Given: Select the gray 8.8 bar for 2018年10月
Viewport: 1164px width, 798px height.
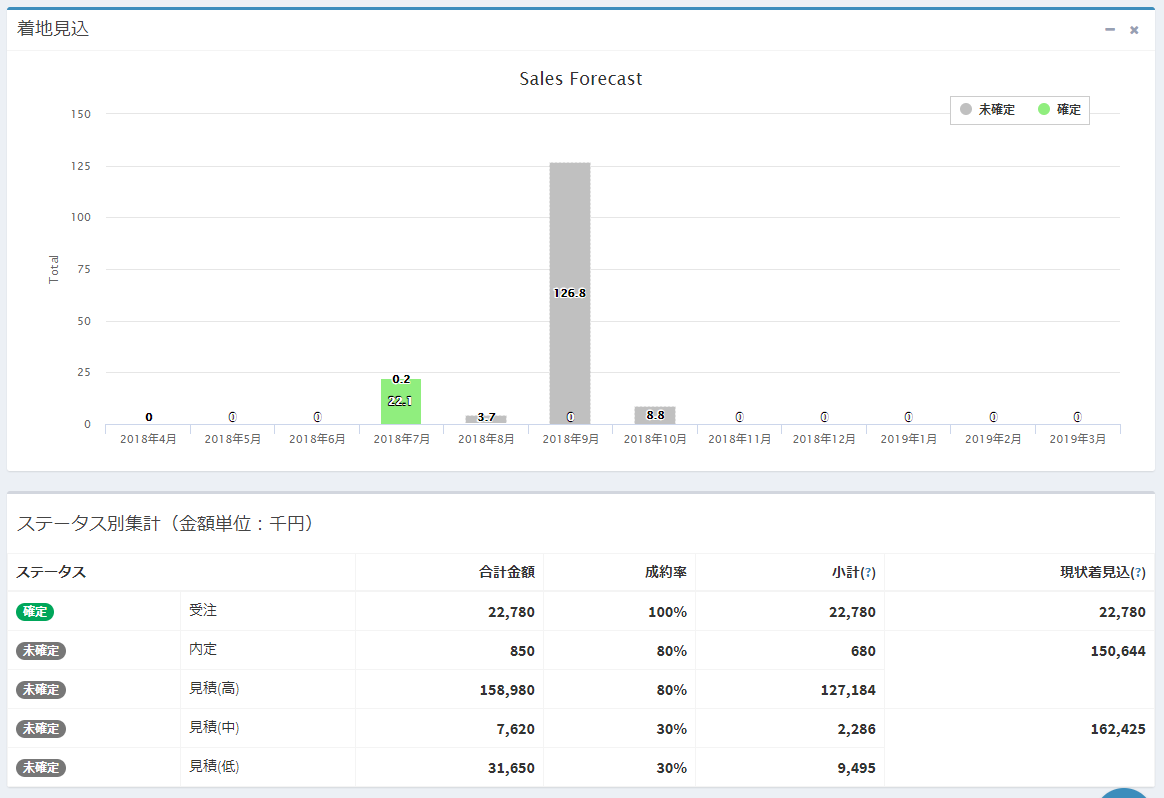Looking at the screenshot, I should [x=655, y=415].
